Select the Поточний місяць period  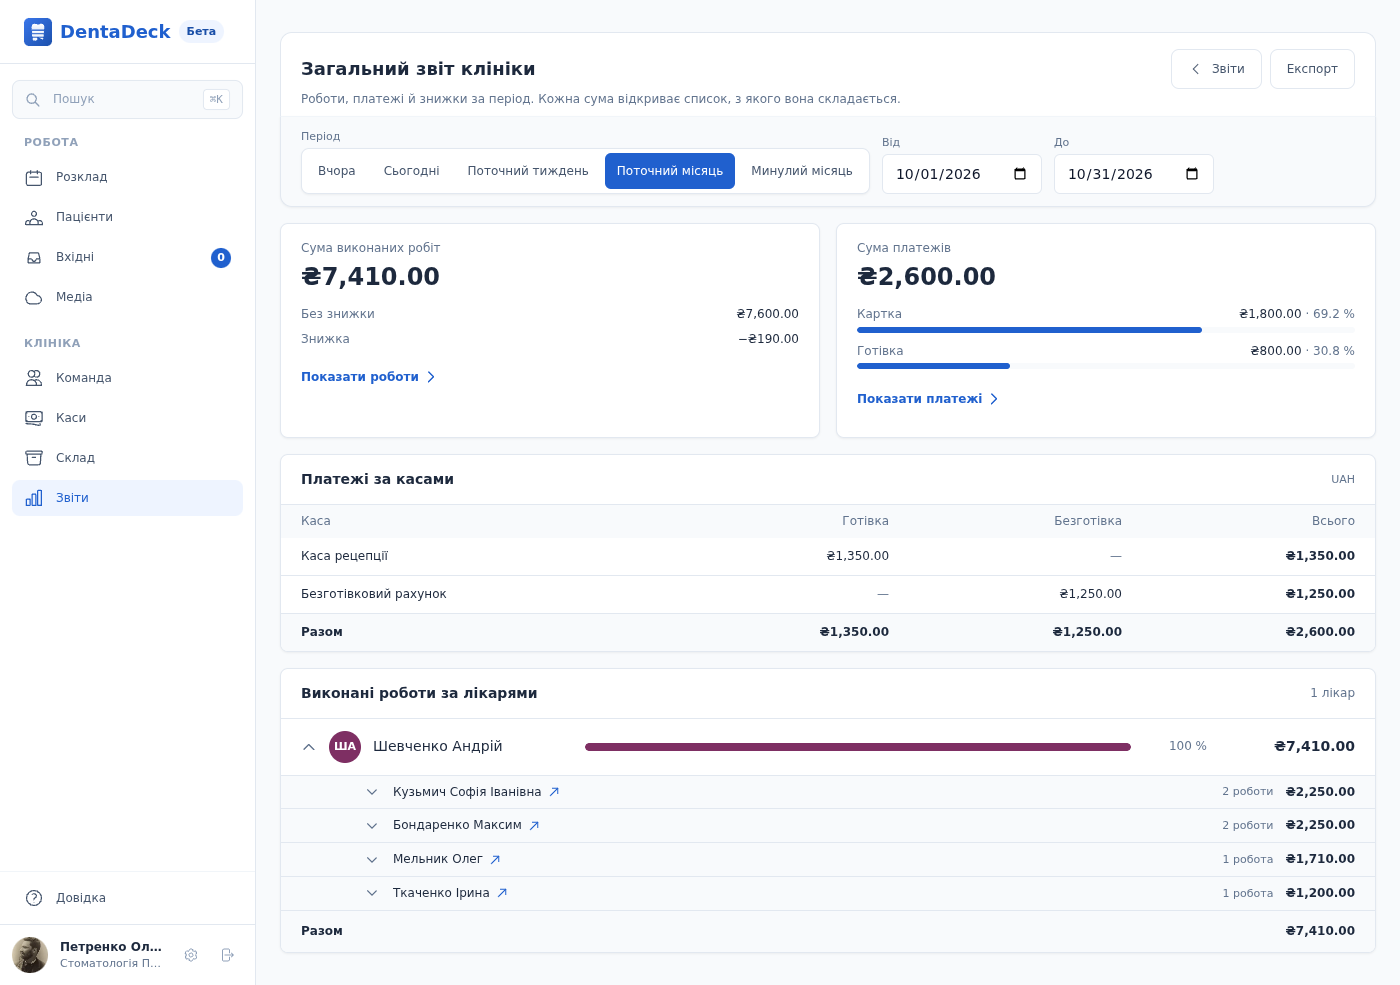670,171
